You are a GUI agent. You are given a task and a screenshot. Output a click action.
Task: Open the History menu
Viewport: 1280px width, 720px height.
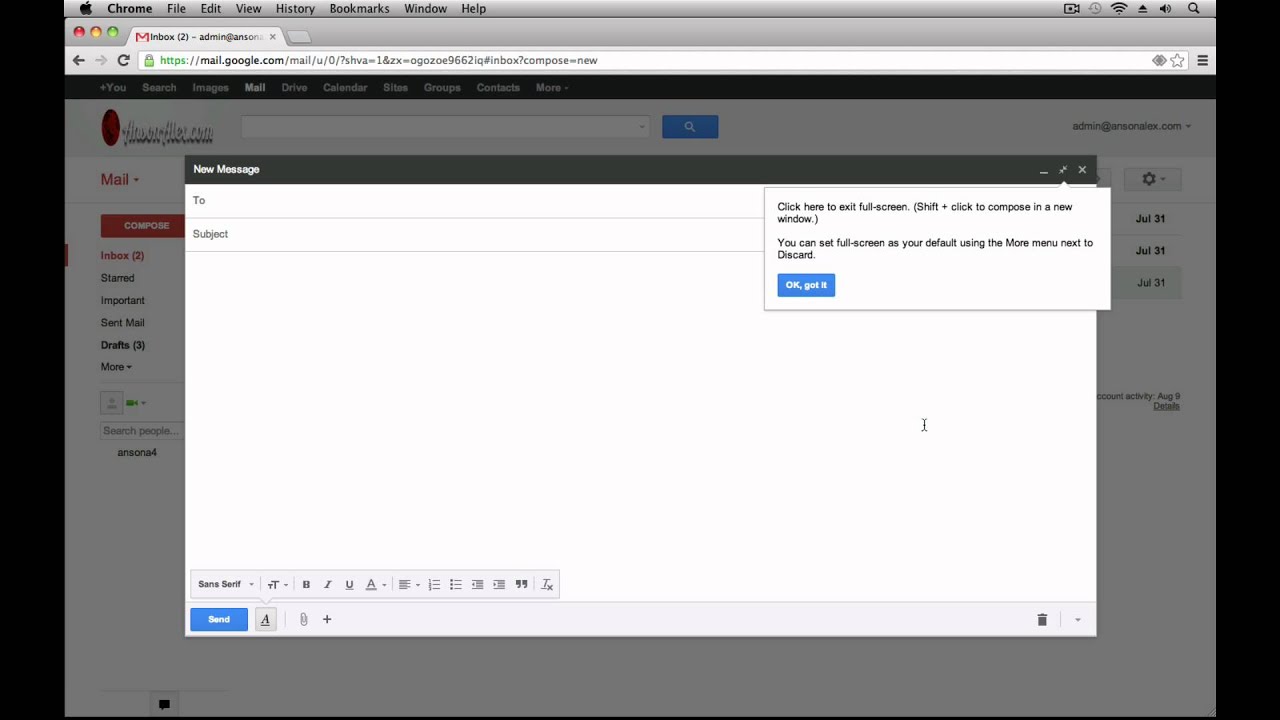click(295, 9)
